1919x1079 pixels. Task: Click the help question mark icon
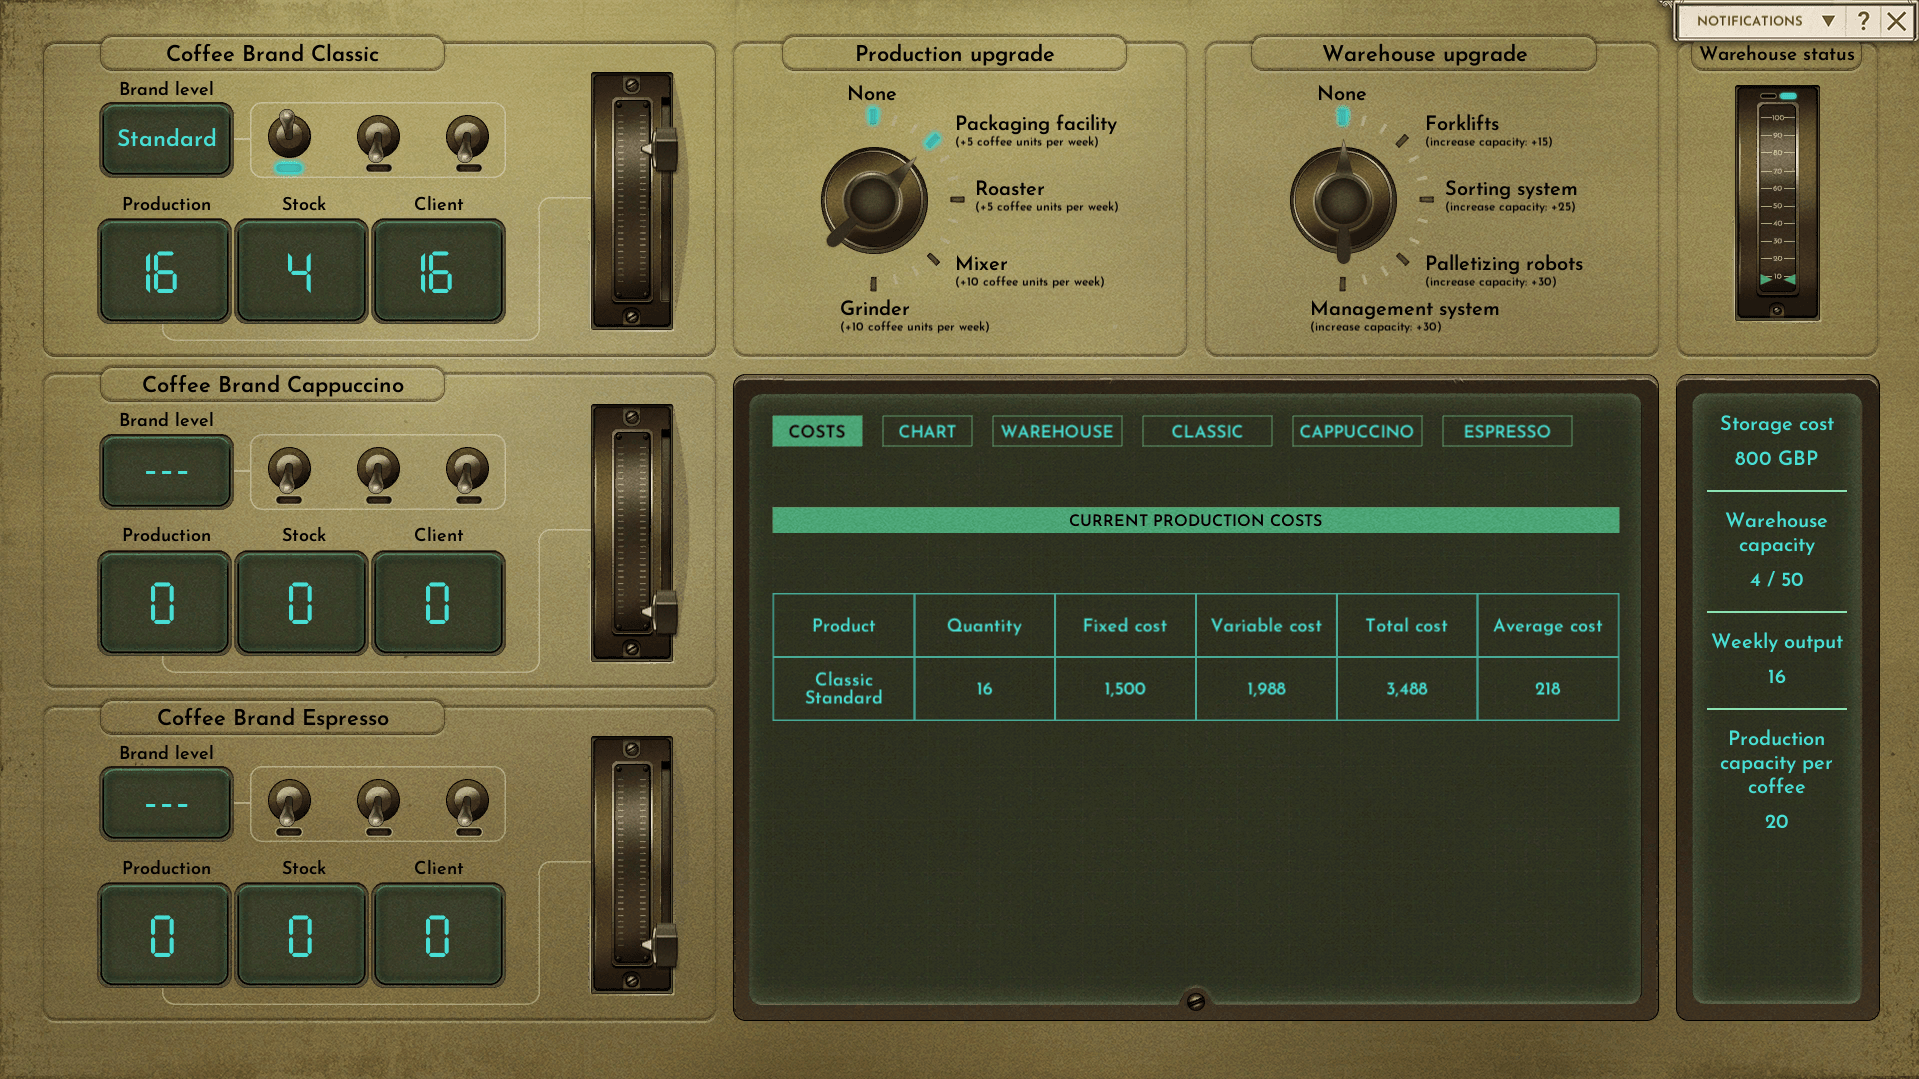coord(1863,21)
